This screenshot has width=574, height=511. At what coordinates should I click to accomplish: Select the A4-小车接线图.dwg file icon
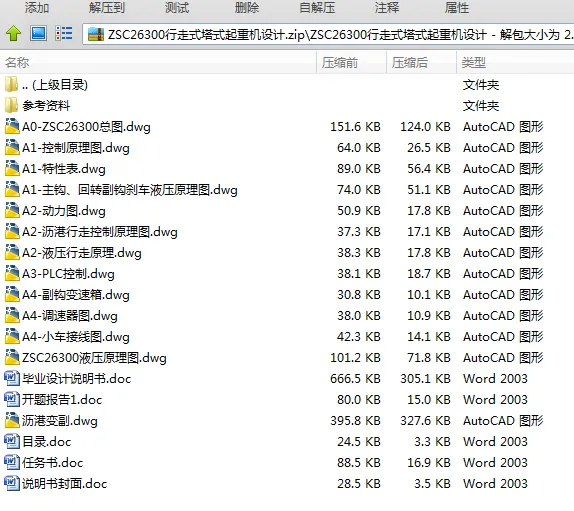(x=12, y=336)
